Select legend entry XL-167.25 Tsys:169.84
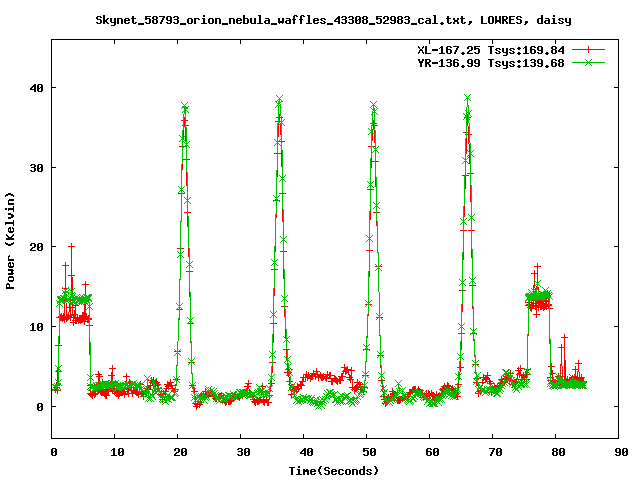 491,50
